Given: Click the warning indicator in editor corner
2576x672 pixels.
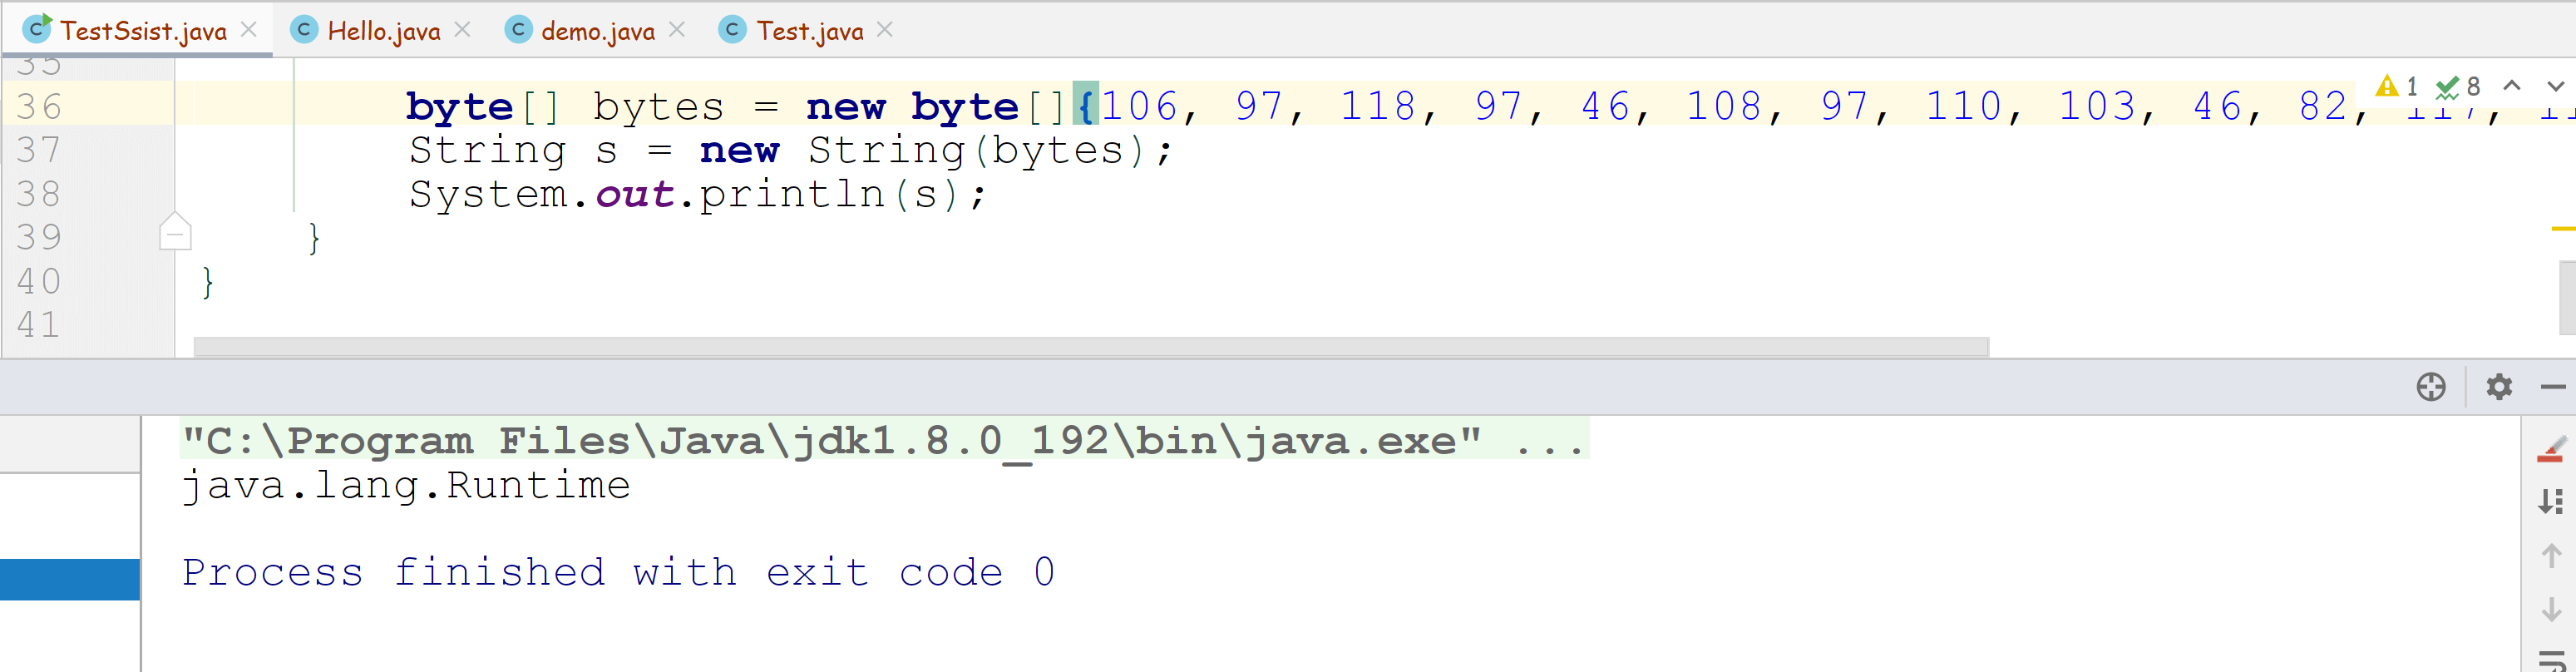Looking at the screenshot, I should [x=2397, y=86].
